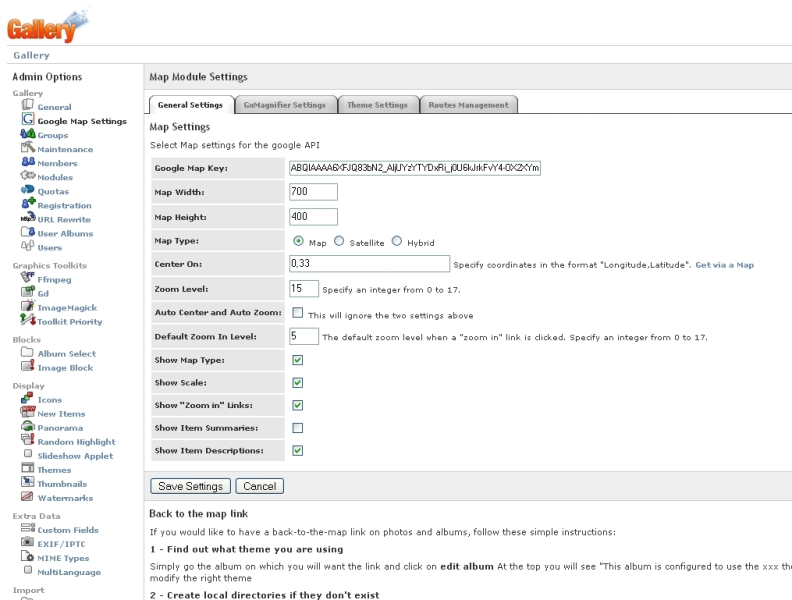Image resolution: width=792 pixels, height=600 pixels.
Task: Click the ImageMagick wand icon
Action: click(x=27, y=306)
